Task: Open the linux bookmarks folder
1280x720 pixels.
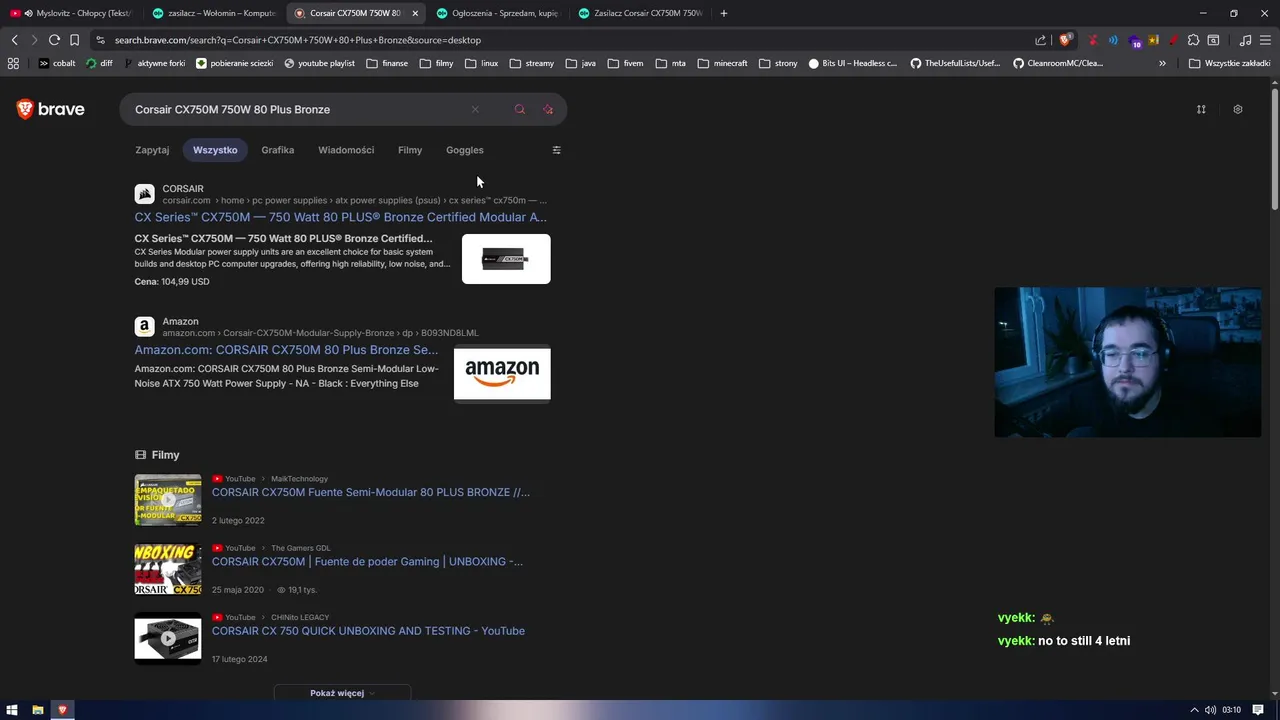Action: point(480,63)
